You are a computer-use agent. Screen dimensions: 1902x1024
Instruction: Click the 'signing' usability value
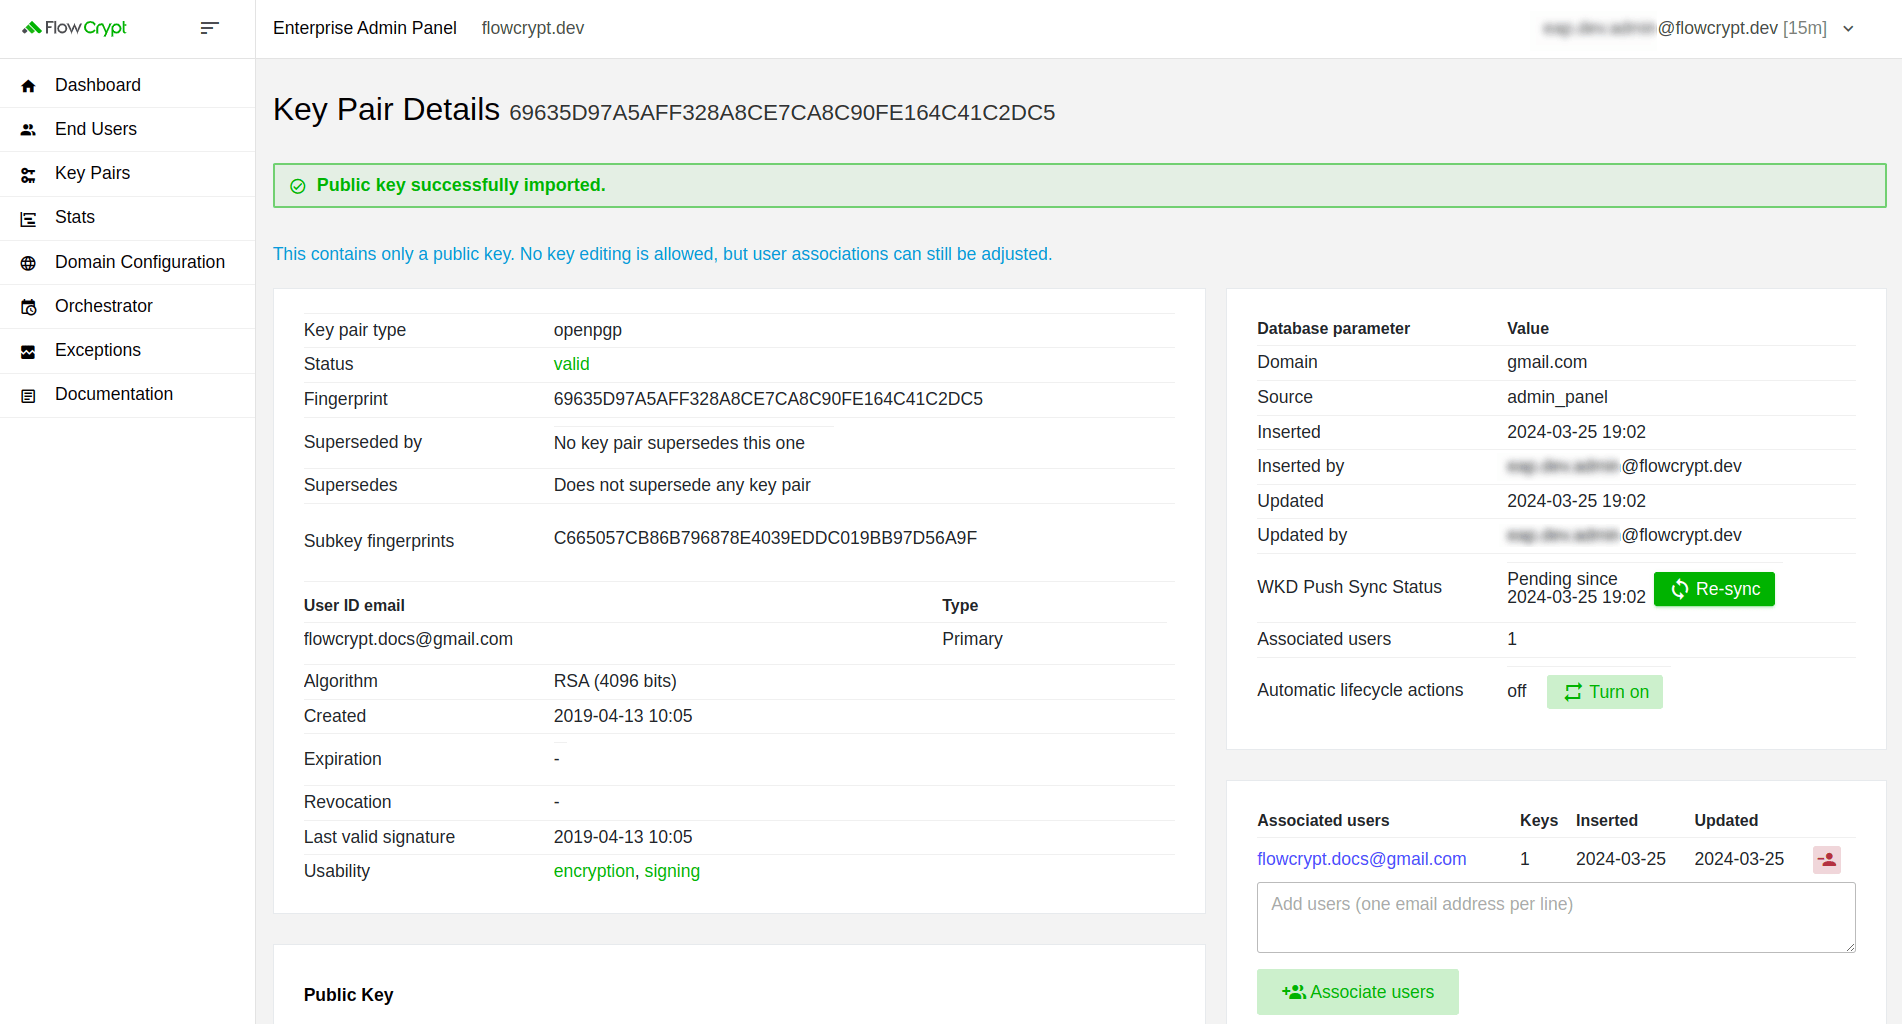672,871
